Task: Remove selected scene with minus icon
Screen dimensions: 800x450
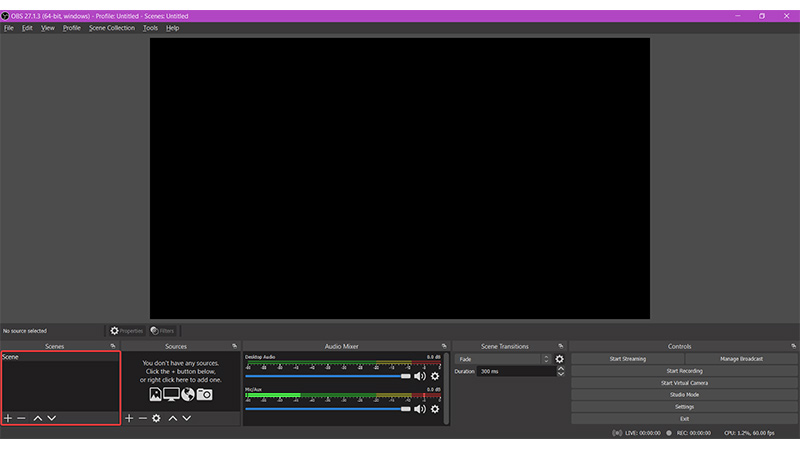Action: click(x=21, y=418)
